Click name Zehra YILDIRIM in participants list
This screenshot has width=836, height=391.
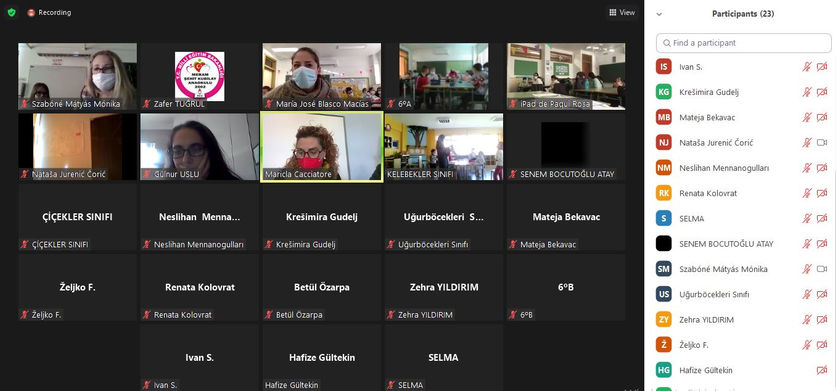point(706,320)
